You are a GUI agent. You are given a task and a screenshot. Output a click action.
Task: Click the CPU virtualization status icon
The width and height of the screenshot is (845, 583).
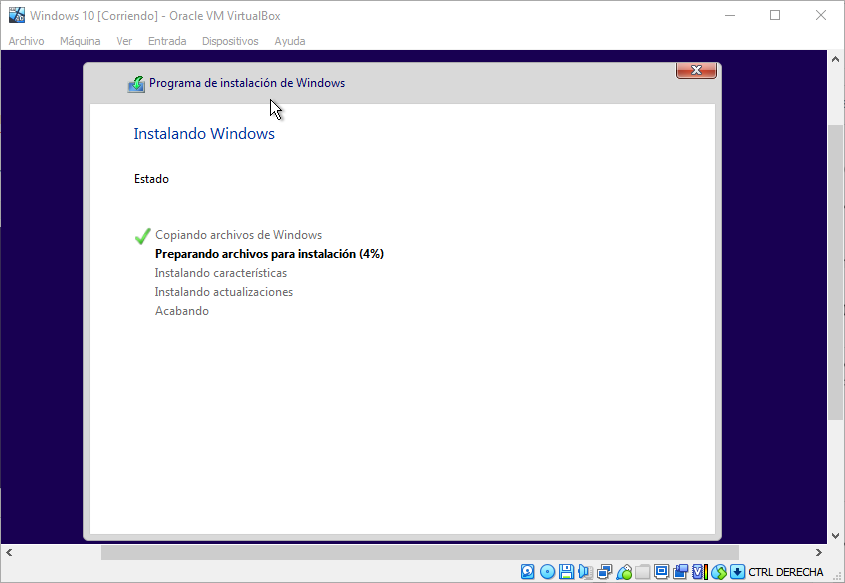pos(700,572)
